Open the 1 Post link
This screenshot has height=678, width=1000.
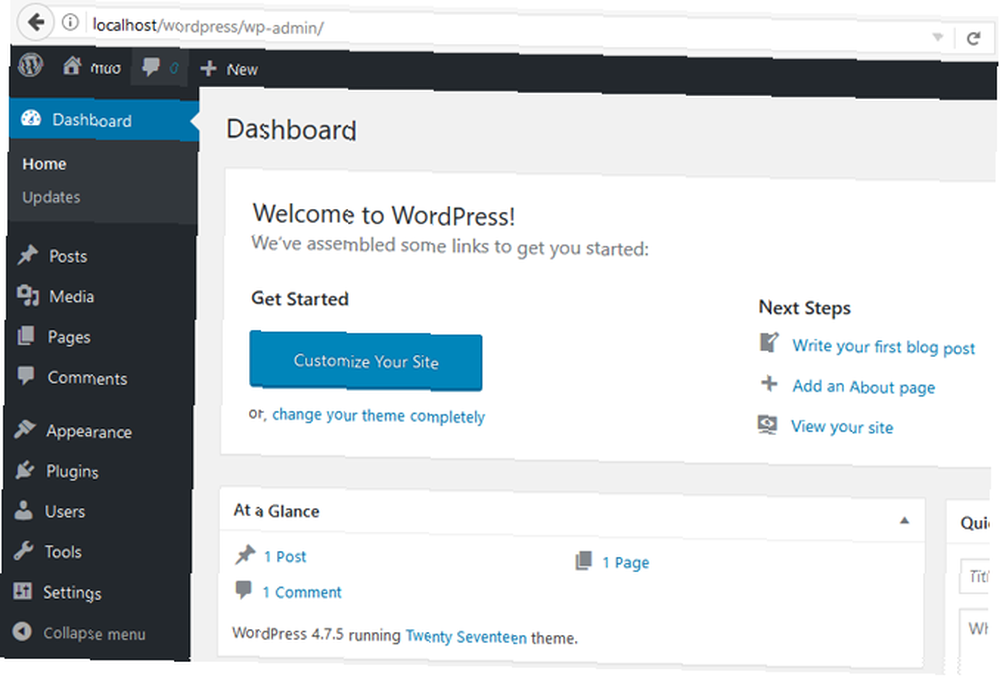(x=285, y=557)
